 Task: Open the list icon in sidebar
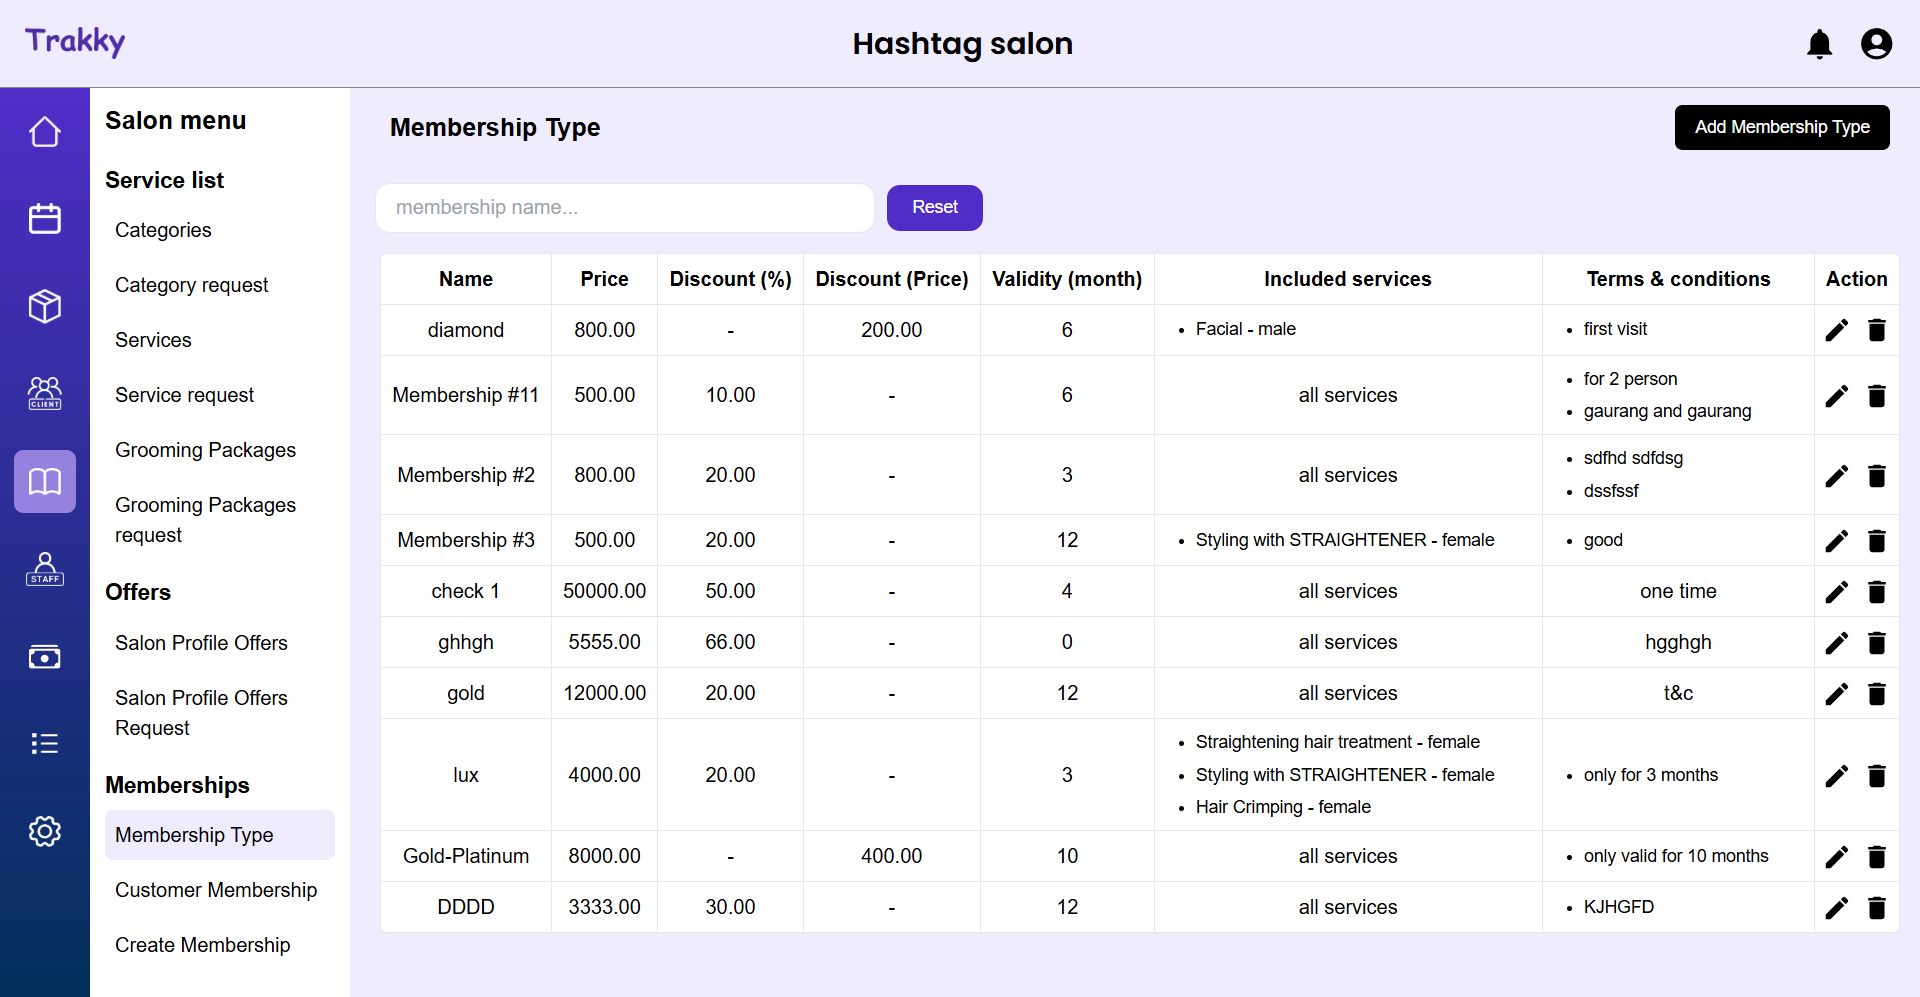pos(45,744)
